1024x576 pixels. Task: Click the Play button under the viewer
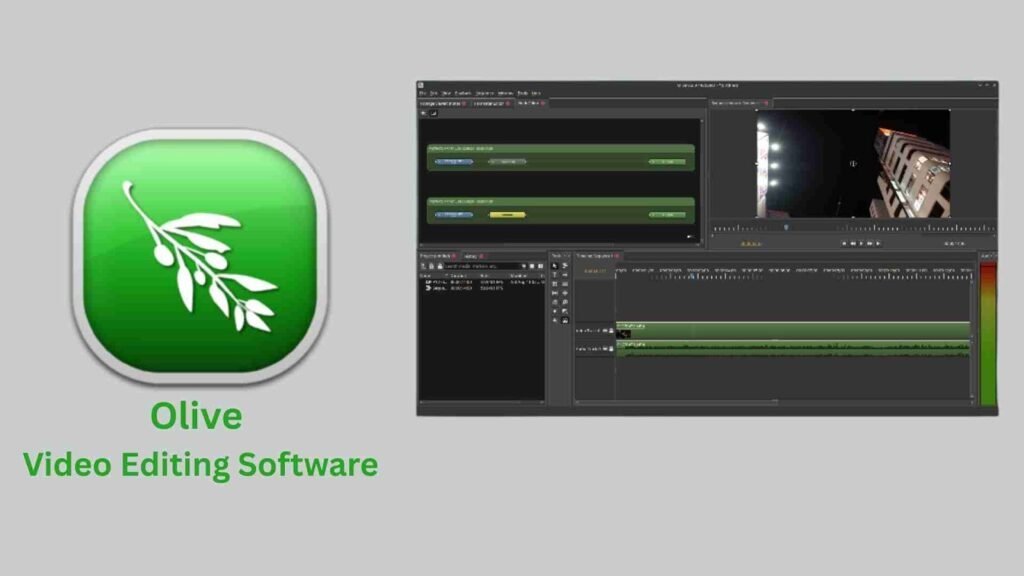[862, 243]
